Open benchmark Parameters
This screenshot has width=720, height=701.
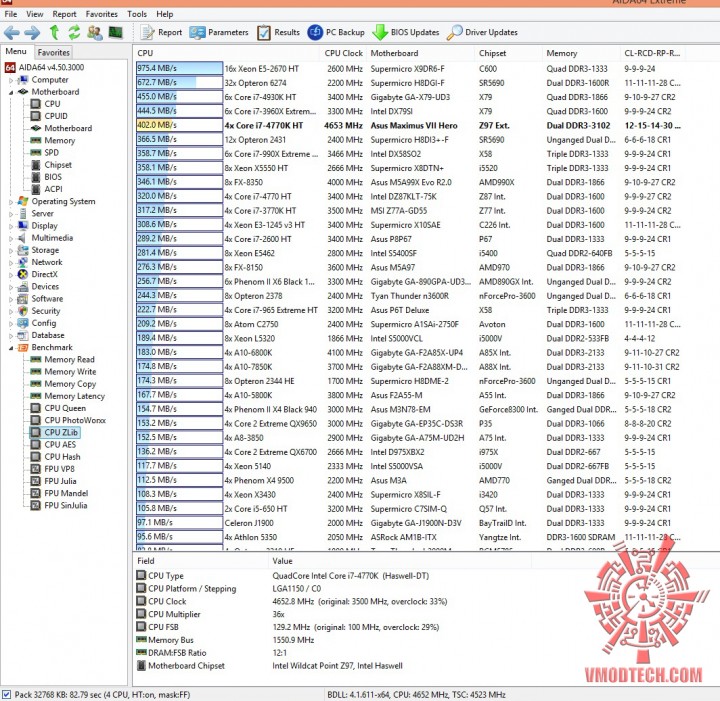coord(219,32)
